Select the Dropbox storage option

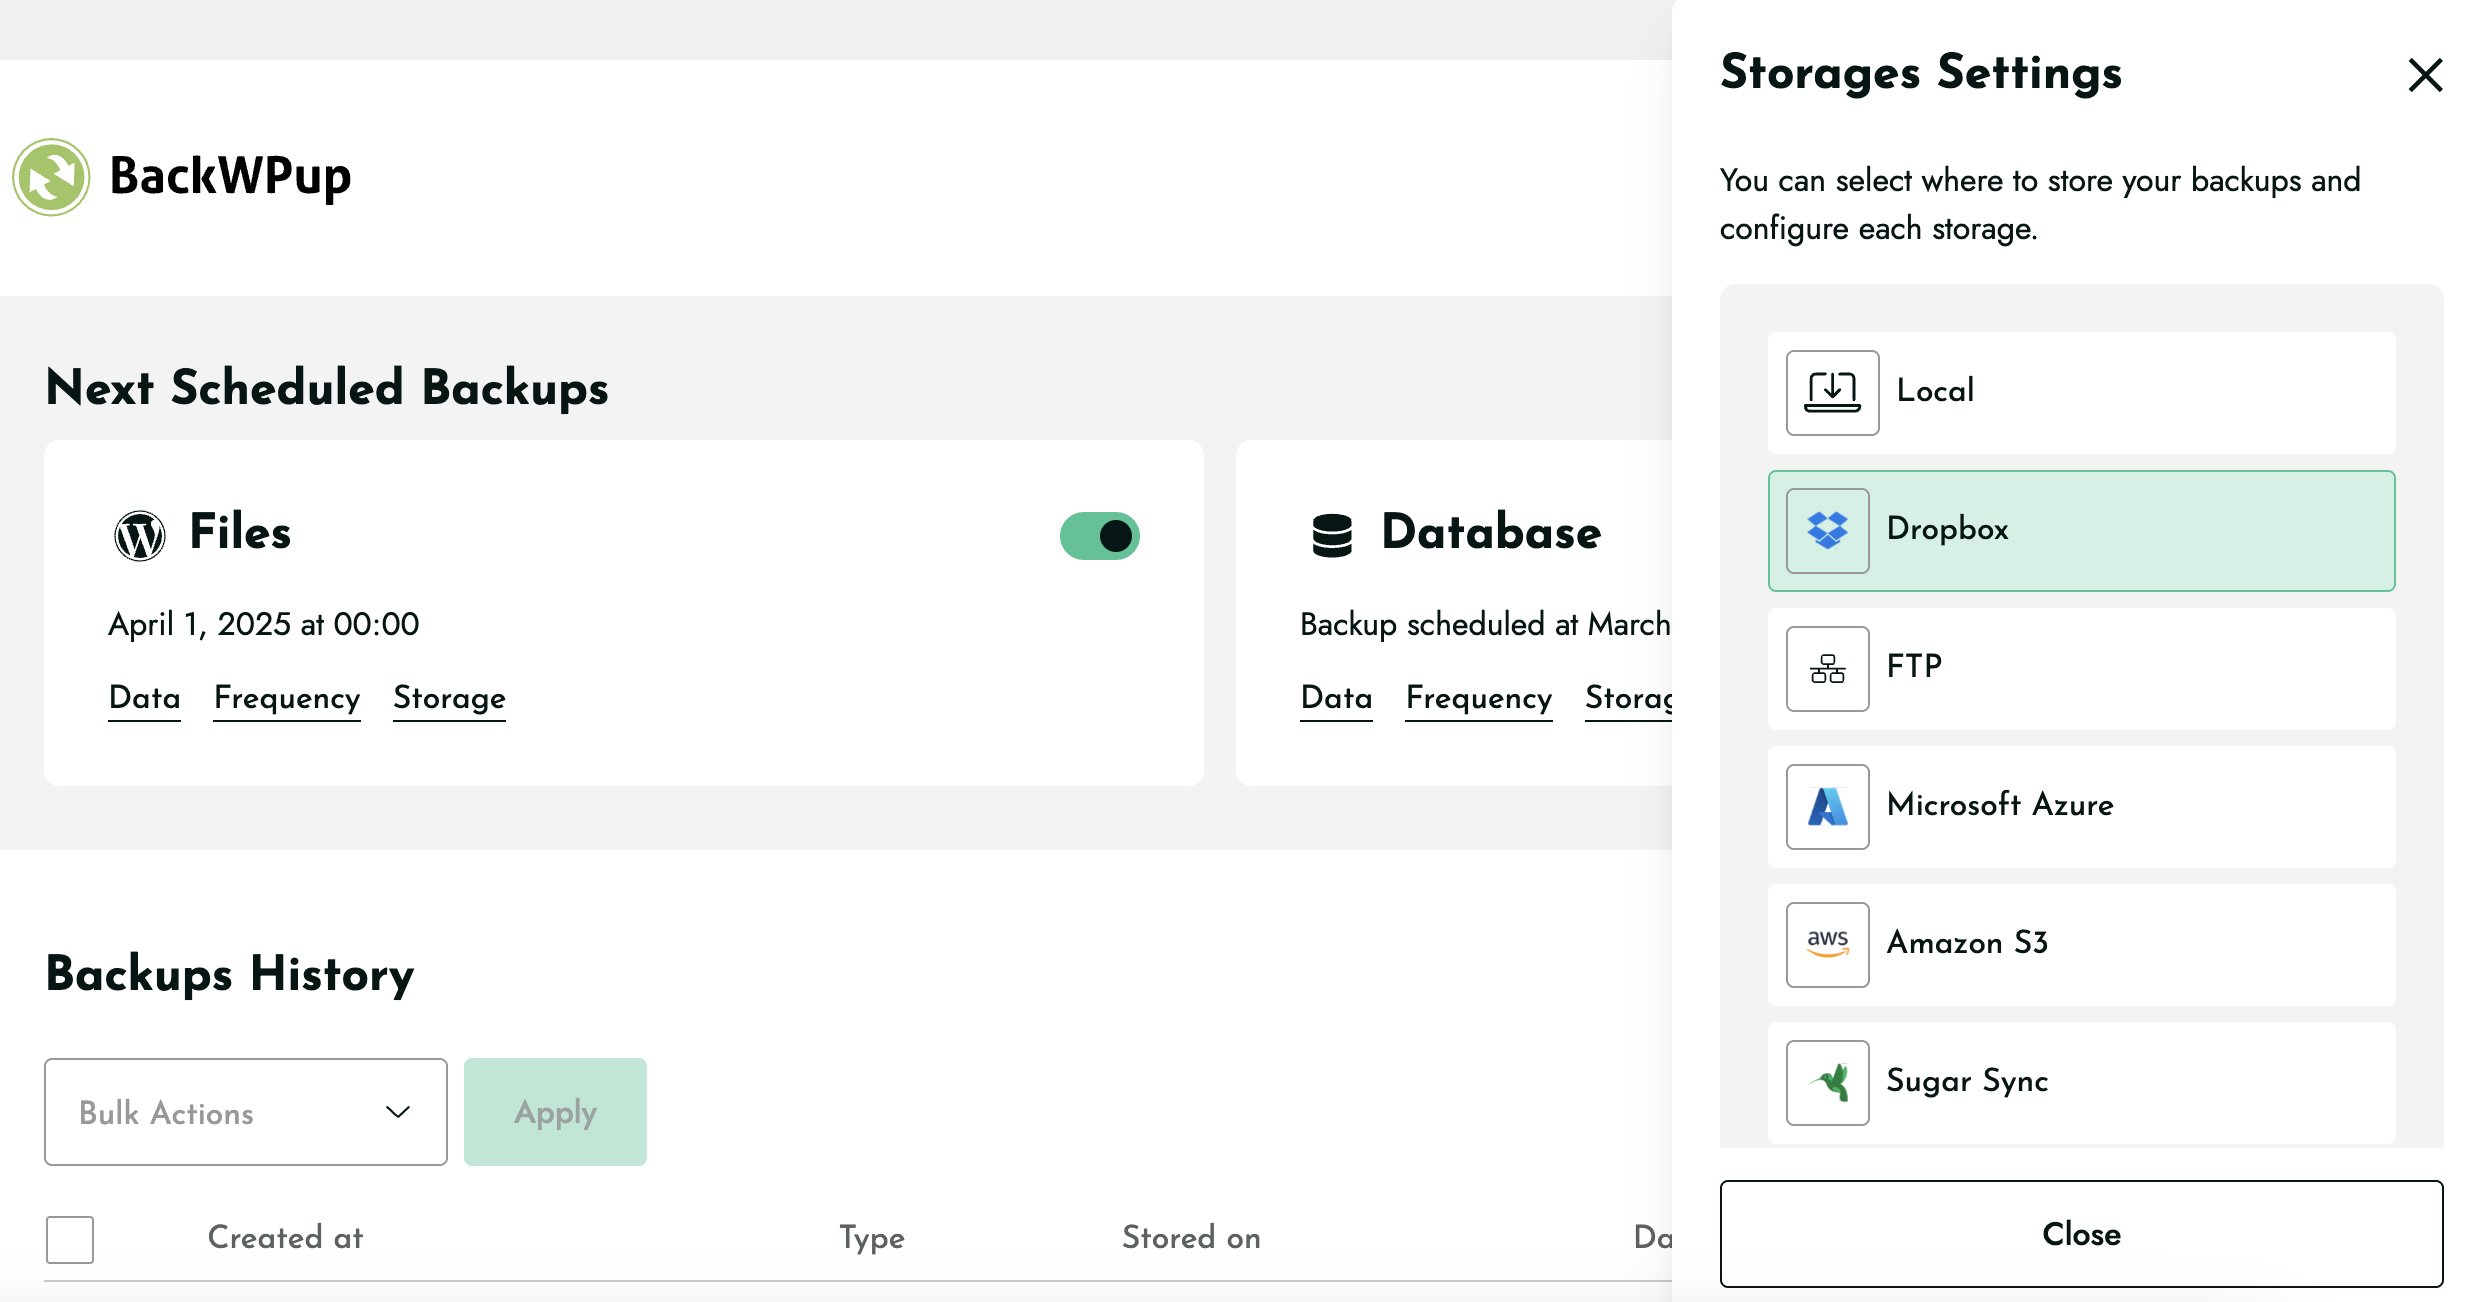(x=2081, y=530)
